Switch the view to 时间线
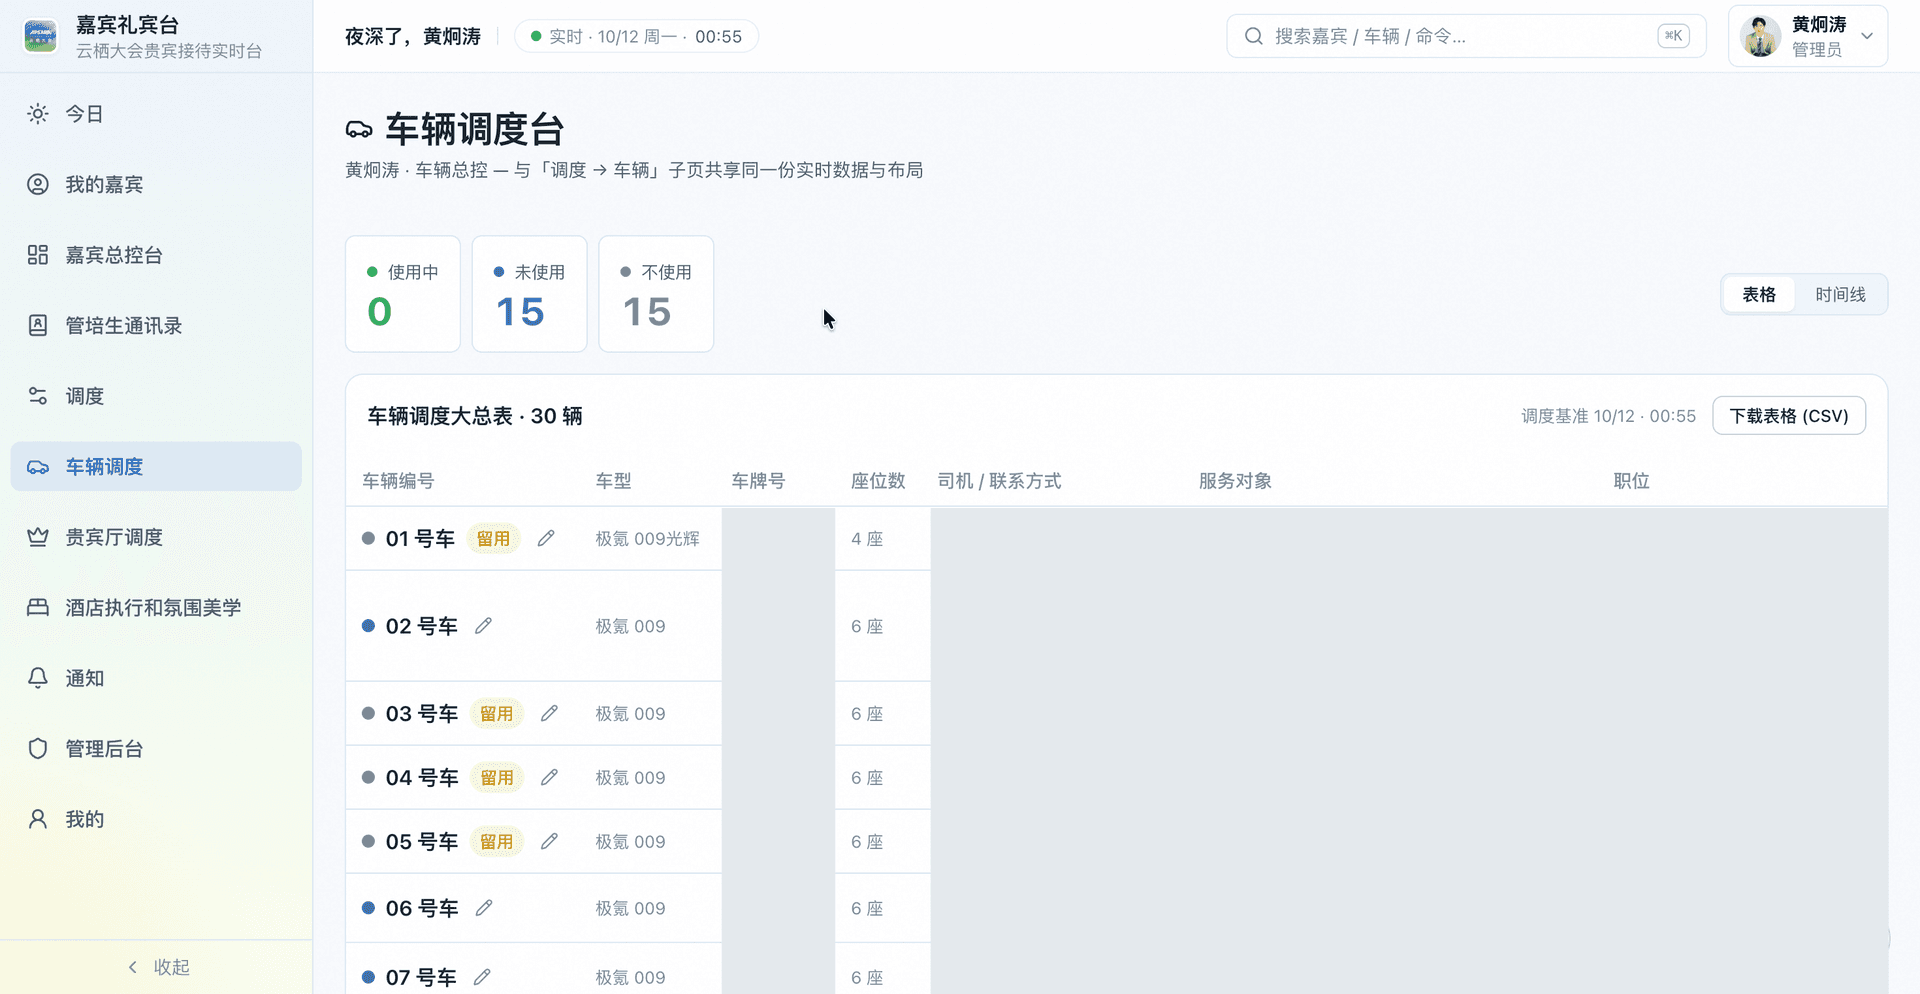Screen dimensions: 1920x994 (x=1840, y=294)
